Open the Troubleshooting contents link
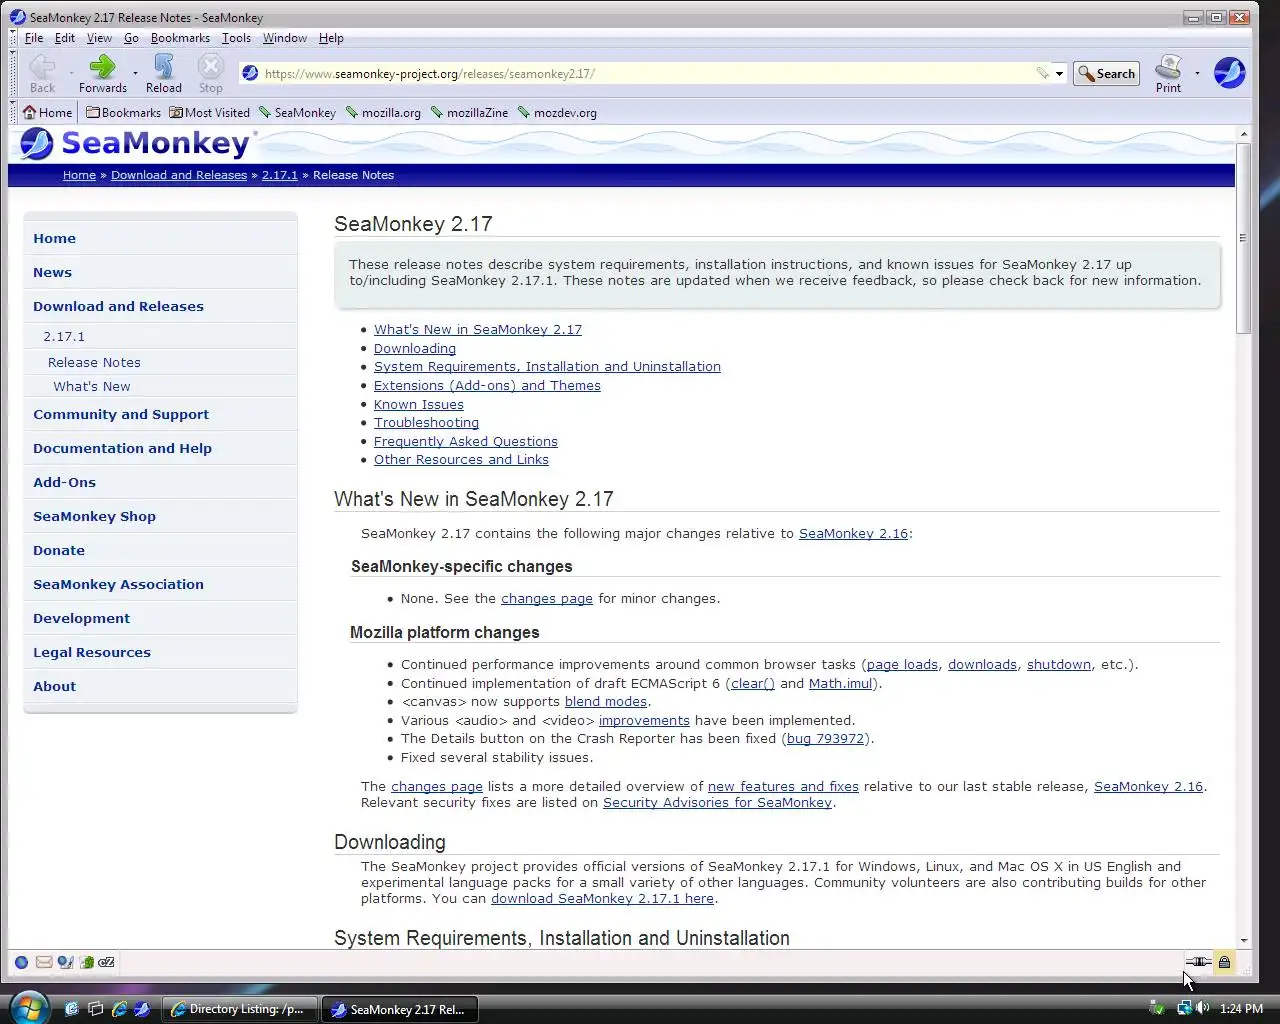Image resolution: width=1280 pixels, height=1024 pixels. (426, 422)
